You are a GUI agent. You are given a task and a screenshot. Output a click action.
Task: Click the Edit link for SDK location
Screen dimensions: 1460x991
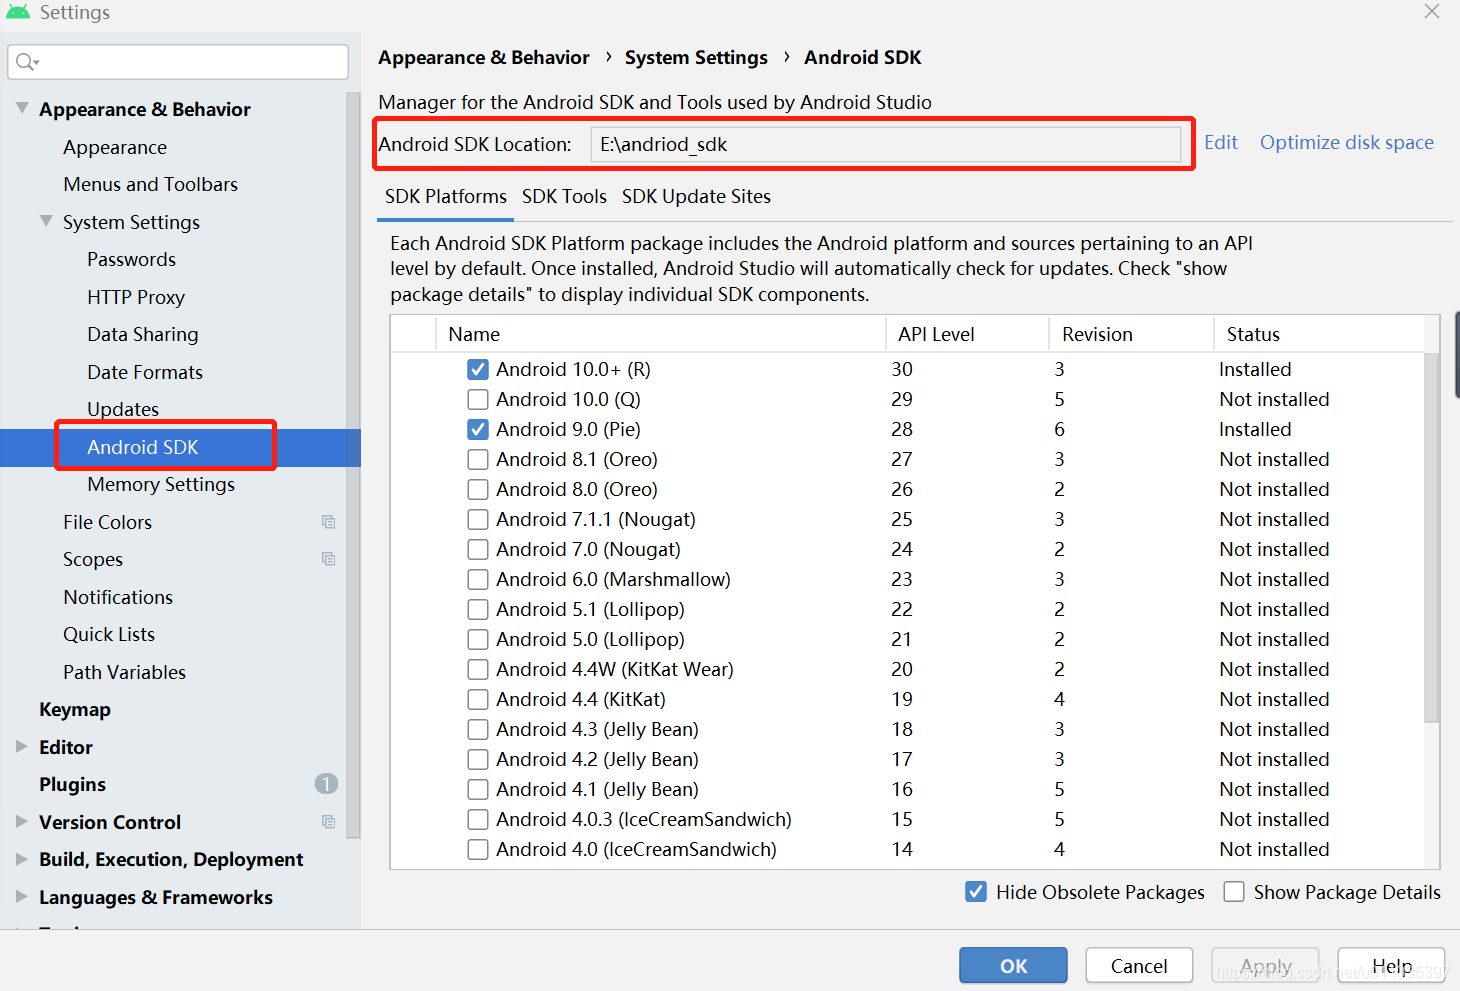1220,142
